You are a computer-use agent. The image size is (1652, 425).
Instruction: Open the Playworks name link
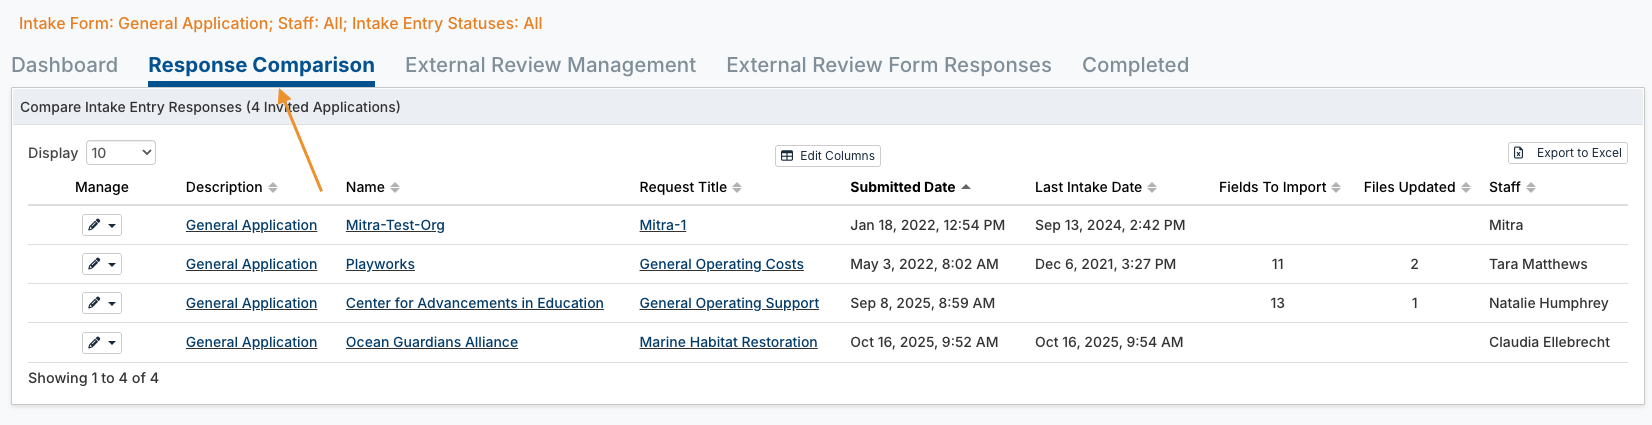(x=380, y=264)
